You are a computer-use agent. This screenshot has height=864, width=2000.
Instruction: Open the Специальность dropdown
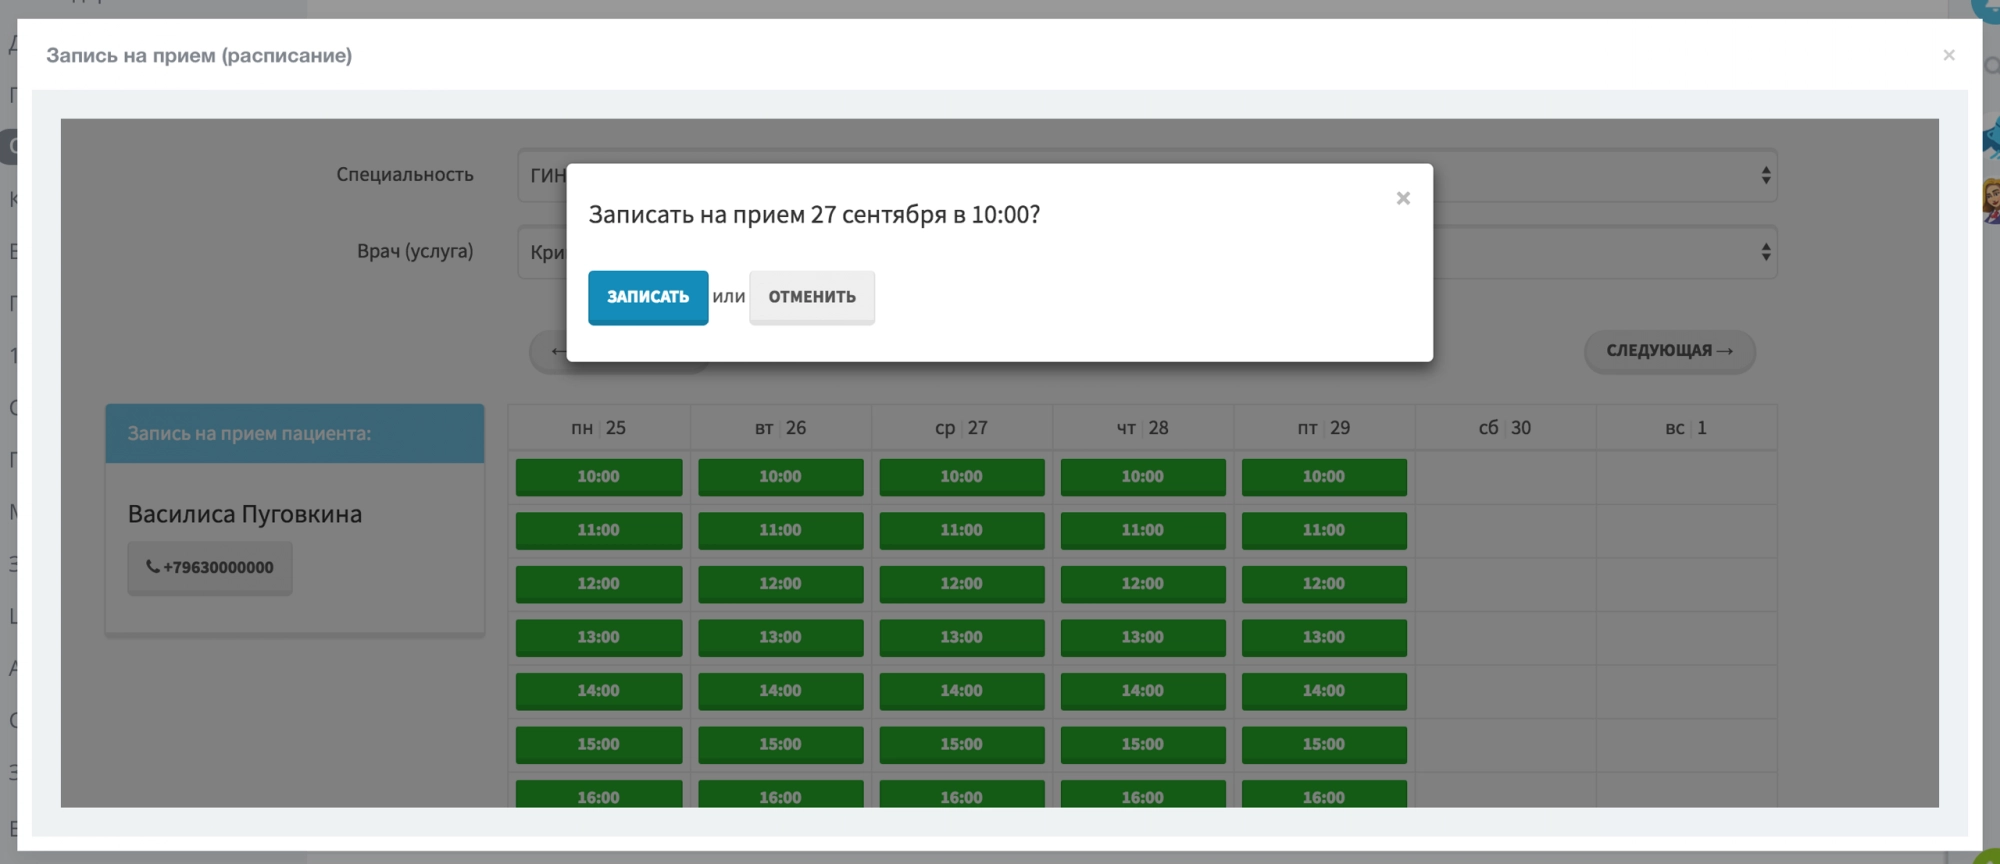tap(1600, 175)
